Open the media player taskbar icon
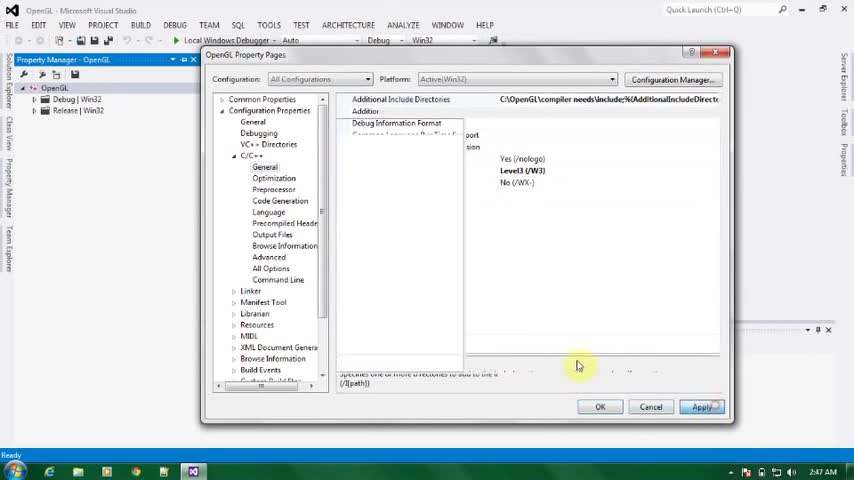This screenshot has width=854, height=480. pos(107,471)
